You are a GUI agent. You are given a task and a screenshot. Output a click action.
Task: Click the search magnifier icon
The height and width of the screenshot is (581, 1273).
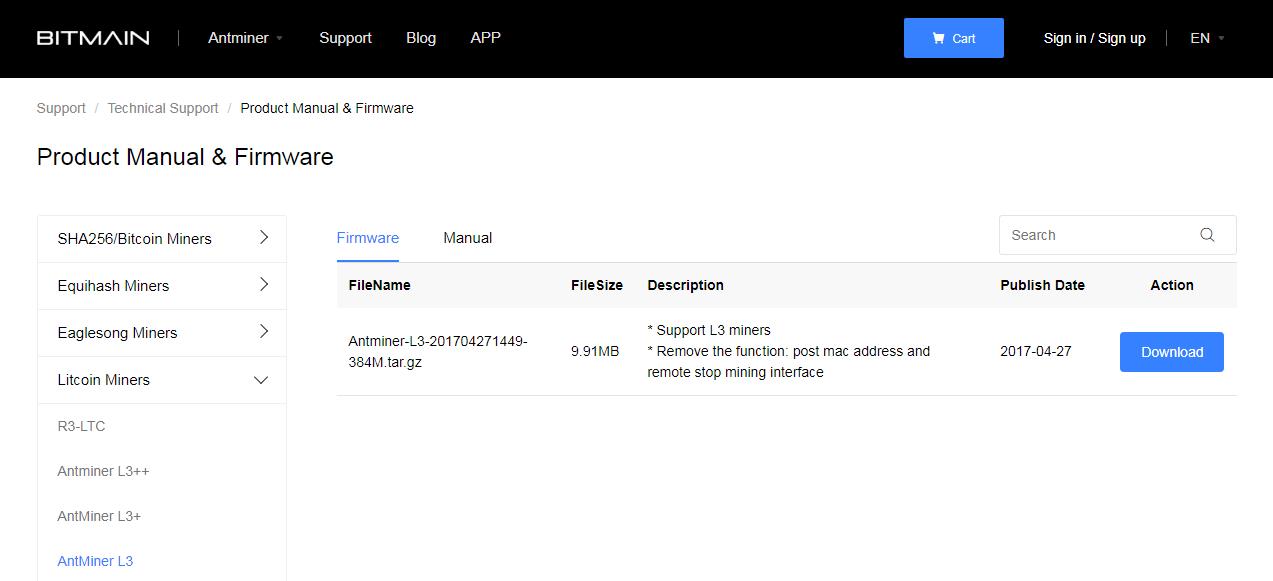(x=1207, y=235)
